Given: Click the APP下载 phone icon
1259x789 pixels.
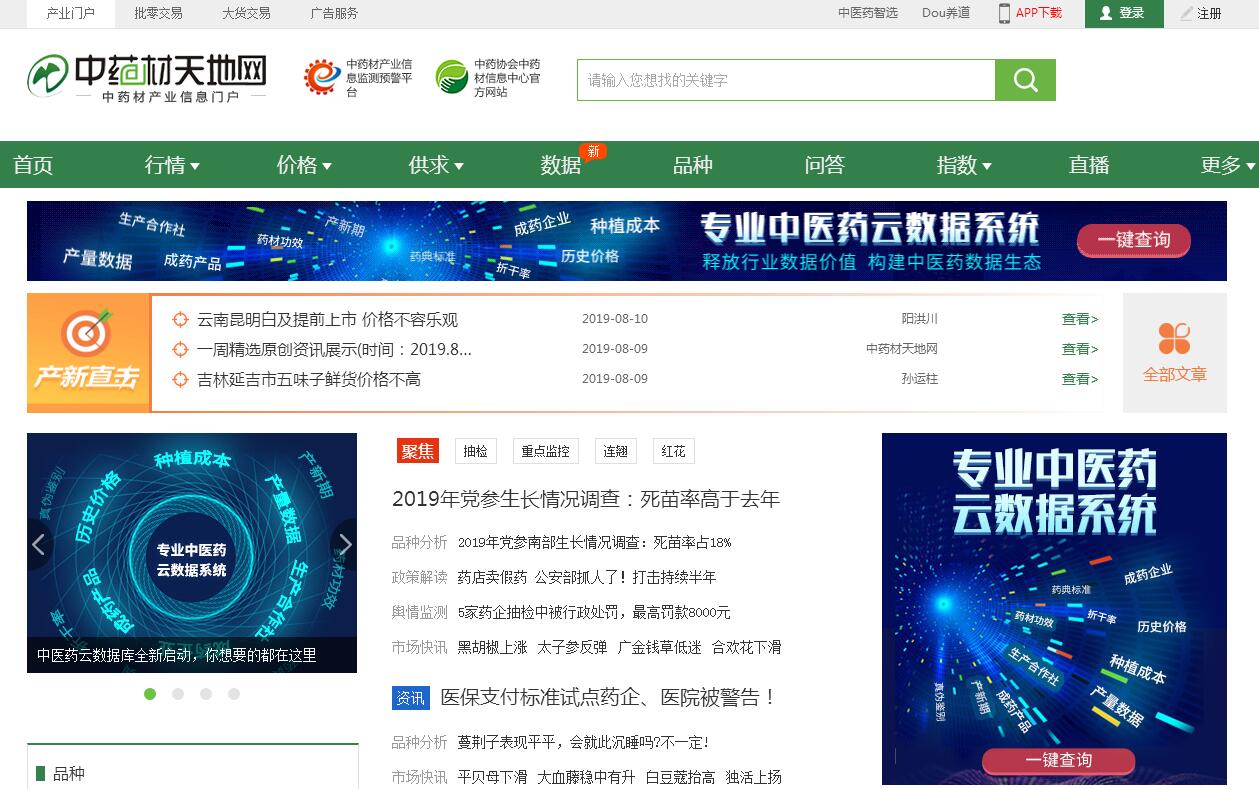Looking at the screenshot, I should click(1004, 13).
